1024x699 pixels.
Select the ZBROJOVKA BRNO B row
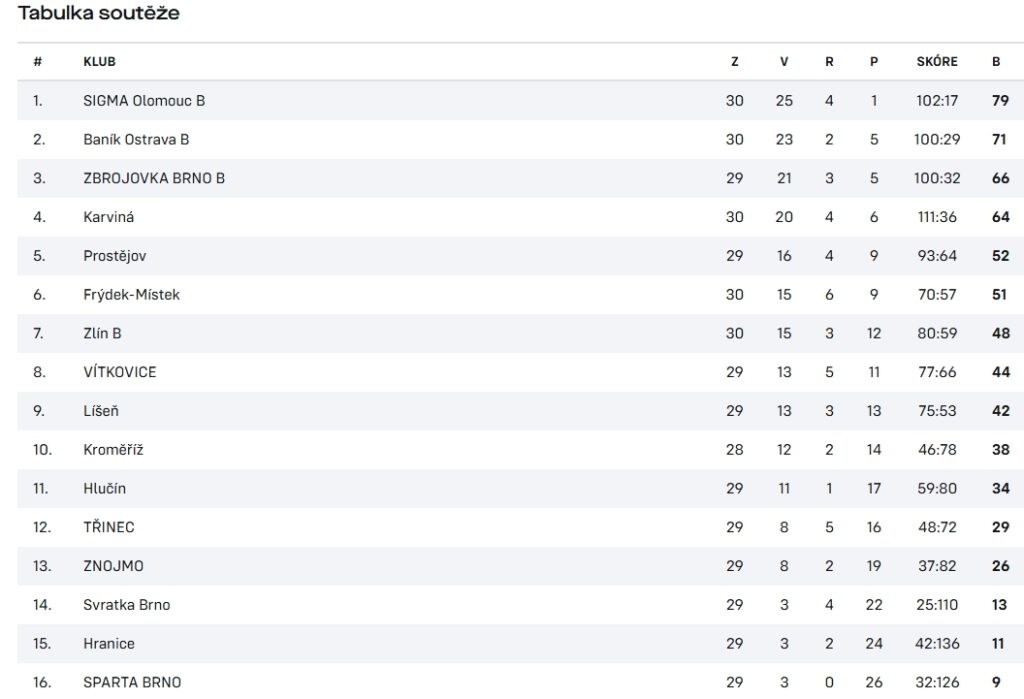[520, 178]
